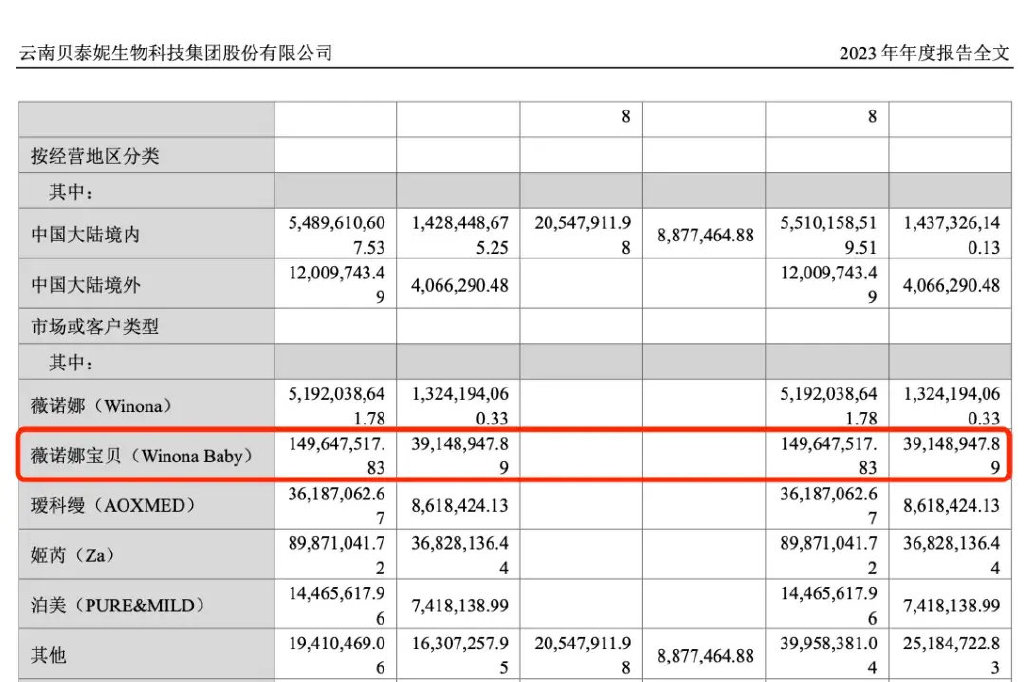Click 20,547,911.98 in the 中国大陆境内 row
Image resolution: width=1024 pixels, height=682 pixels.
[583, 235]
